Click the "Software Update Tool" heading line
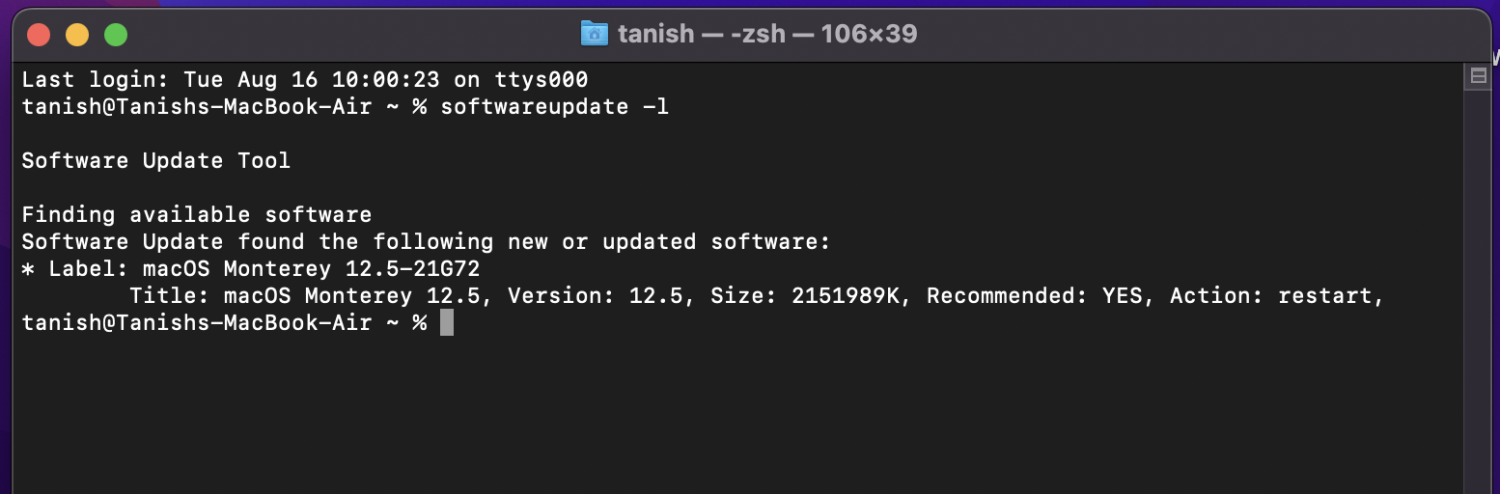1500x494 pixels. tap(156, 161)
